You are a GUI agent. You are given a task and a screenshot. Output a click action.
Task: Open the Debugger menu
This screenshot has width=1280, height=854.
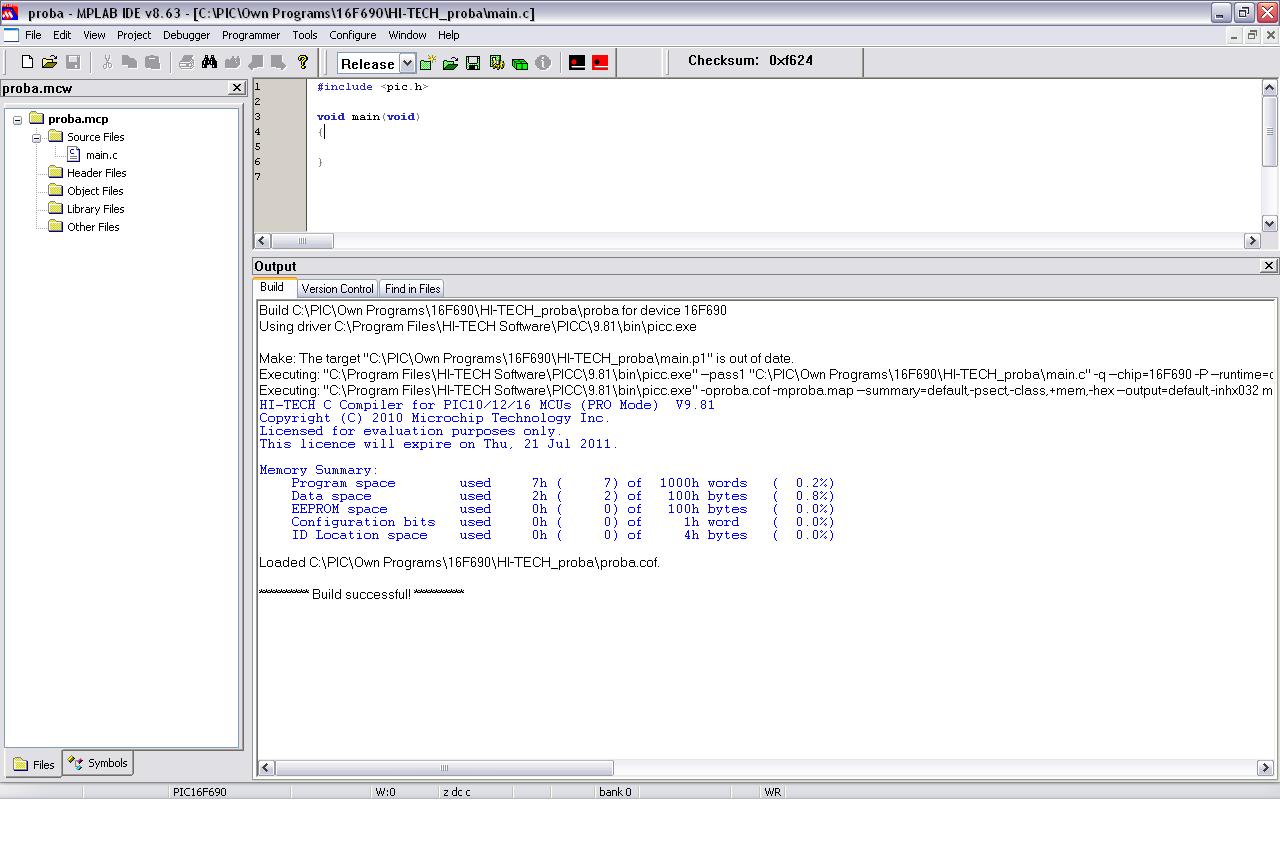click(x=186, y=35)
